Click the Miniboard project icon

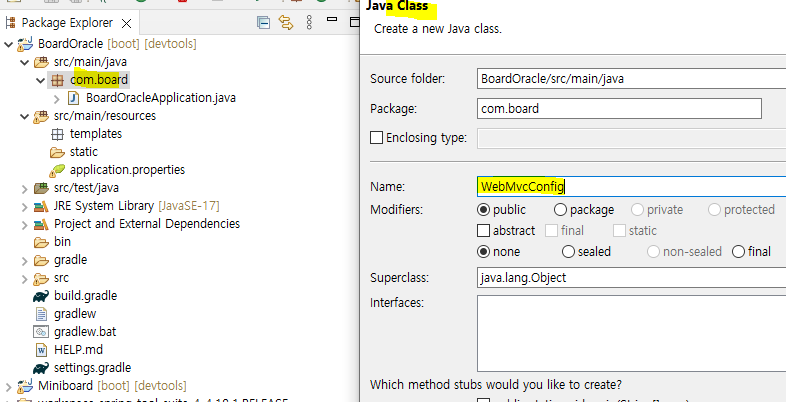click(25, 386)
